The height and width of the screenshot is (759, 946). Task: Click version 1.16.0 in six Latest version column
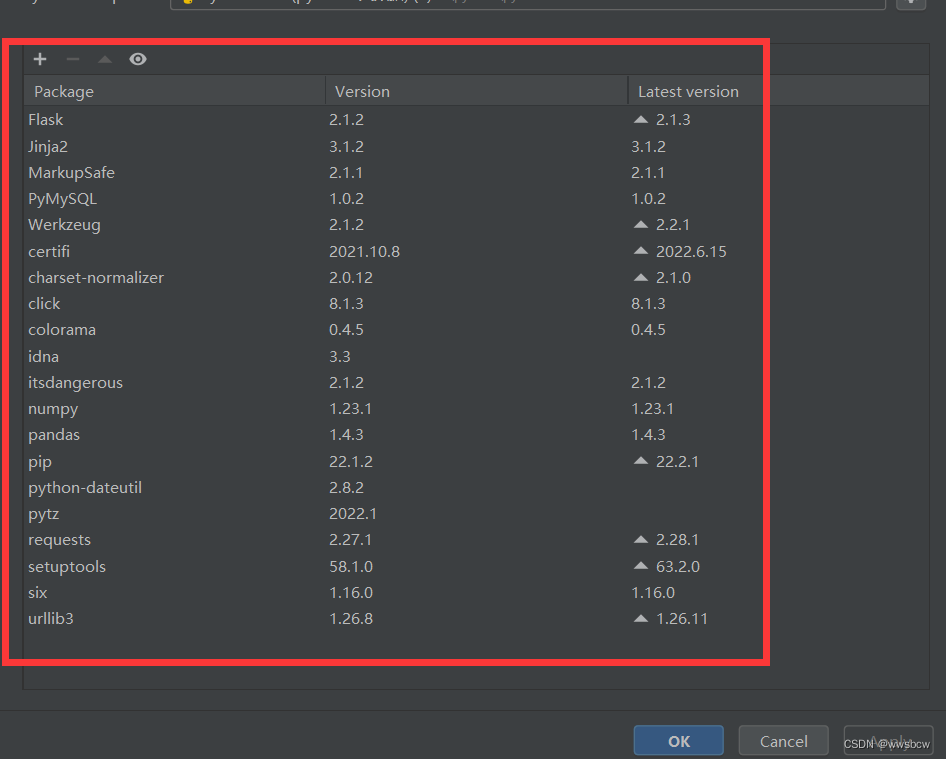[x=653, y=592]
